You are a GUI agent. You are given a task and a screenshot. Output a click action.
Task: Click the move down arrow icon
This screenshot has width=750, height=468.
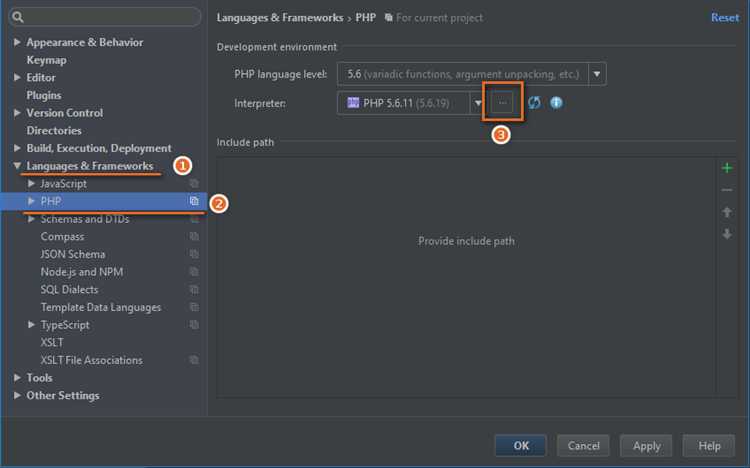pos(727,234)
